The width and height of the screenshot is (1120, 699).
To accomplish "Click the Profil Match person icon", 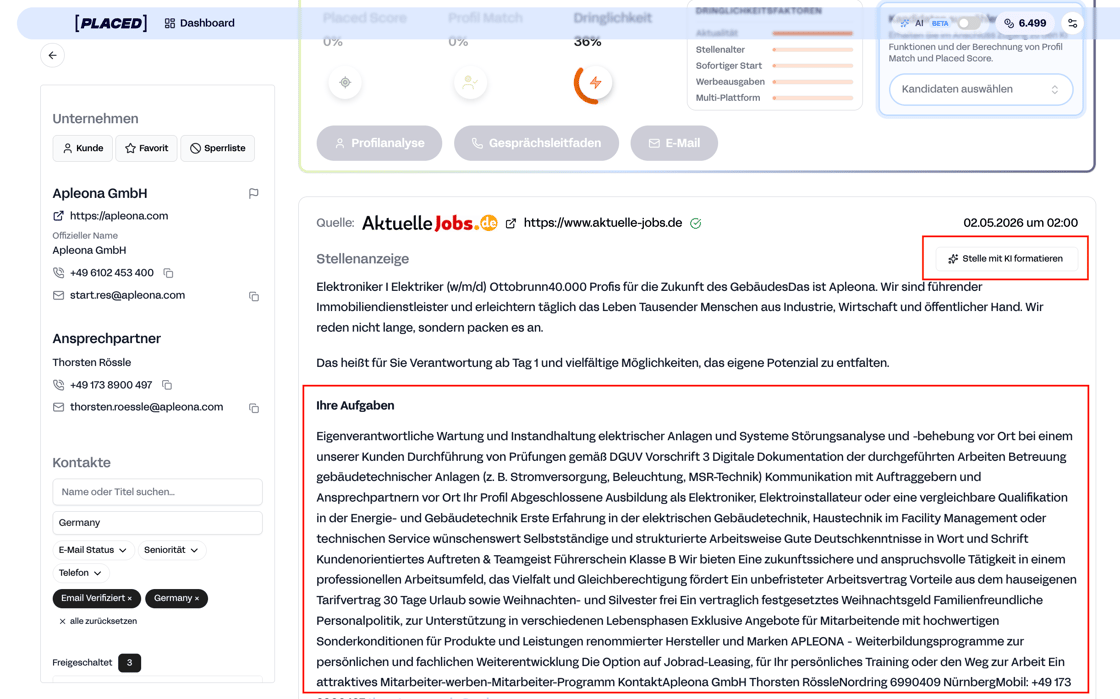I will tap(470, 83).
